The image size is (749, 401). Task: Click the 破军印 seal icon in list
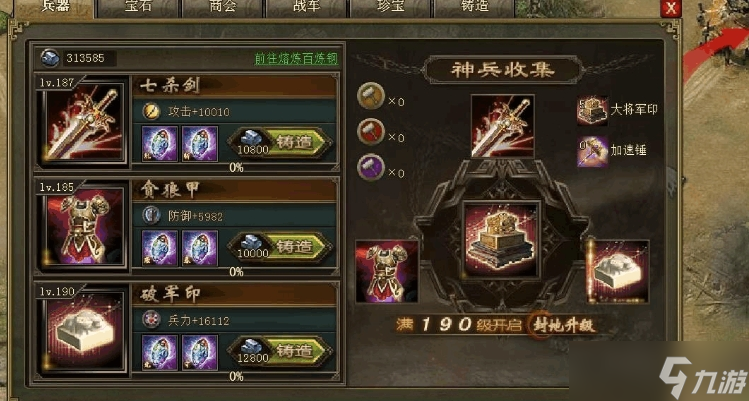(83, 331)
